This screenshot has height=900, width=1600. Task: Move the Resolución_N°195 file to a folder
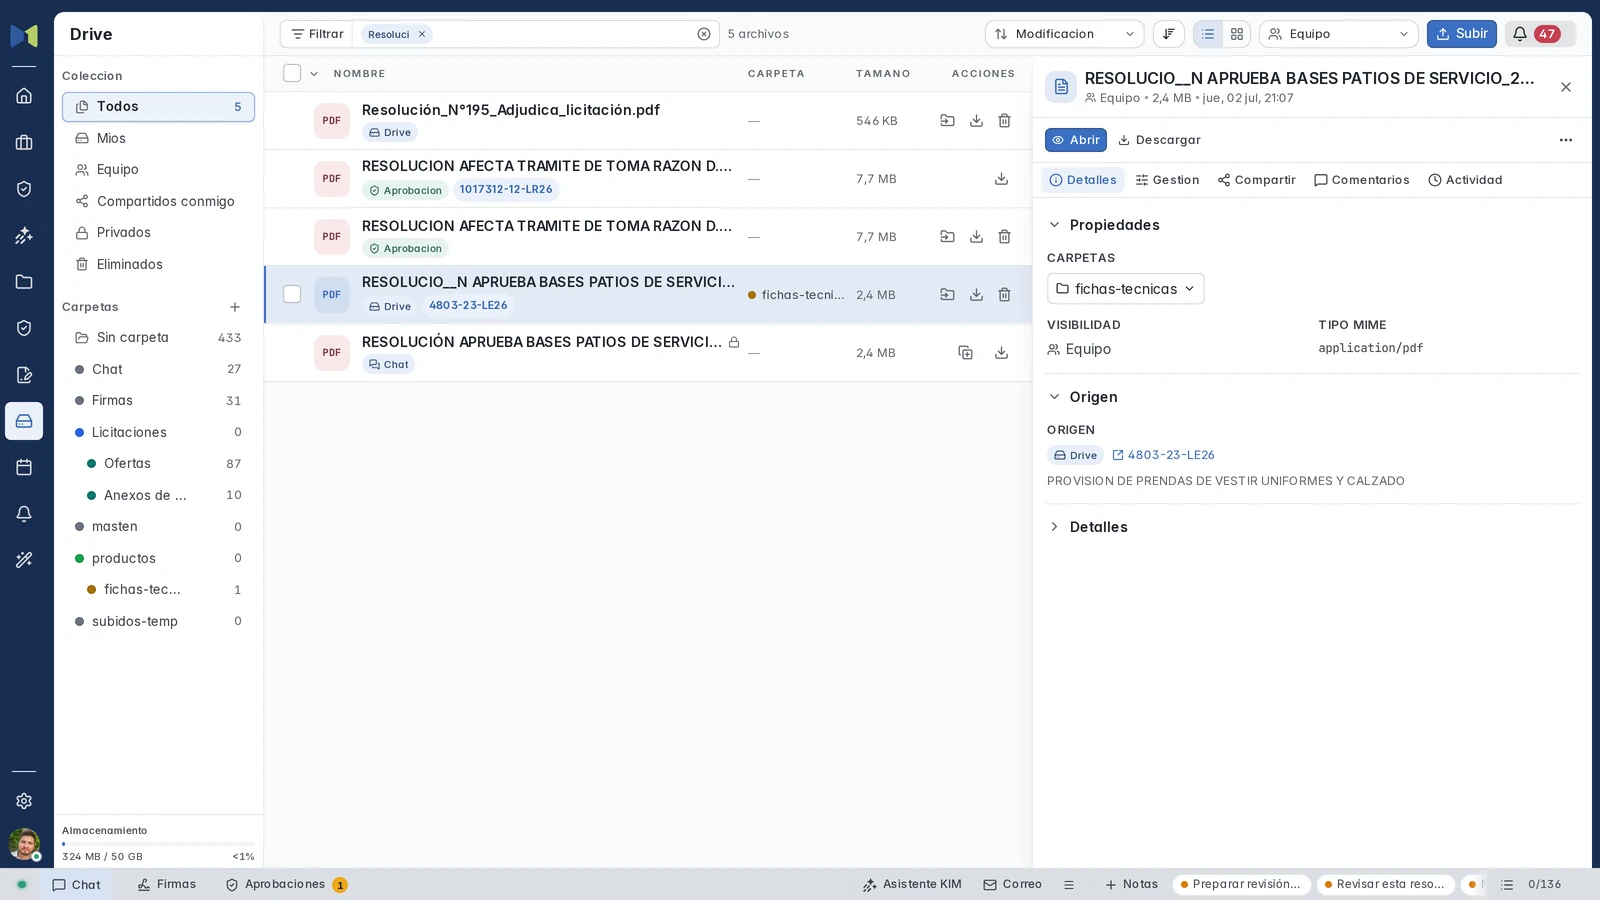pyautogui.click(x=947, y=121)
